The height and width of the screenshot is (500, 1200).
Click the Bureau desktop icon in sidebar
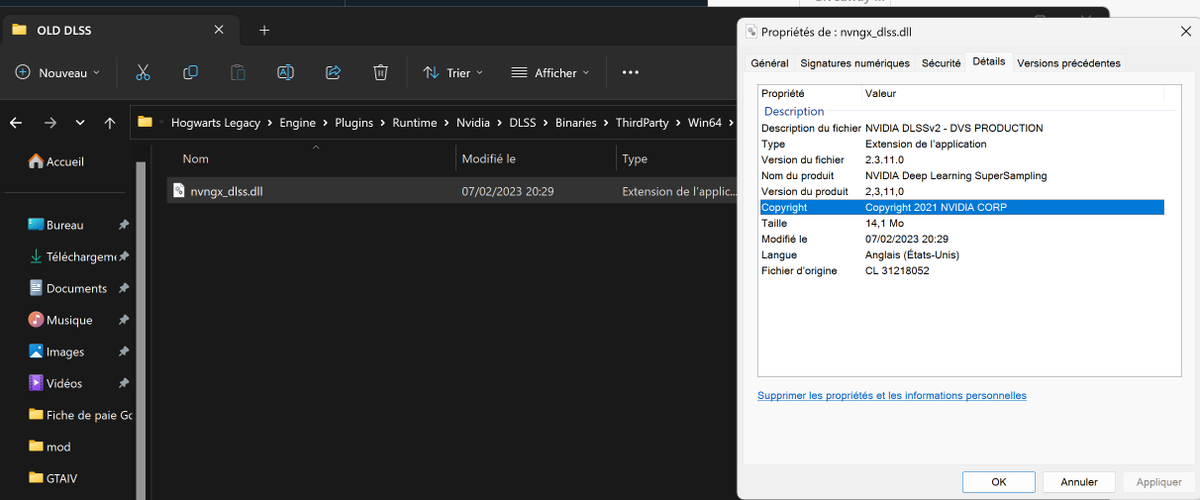[x=36, y=225]
